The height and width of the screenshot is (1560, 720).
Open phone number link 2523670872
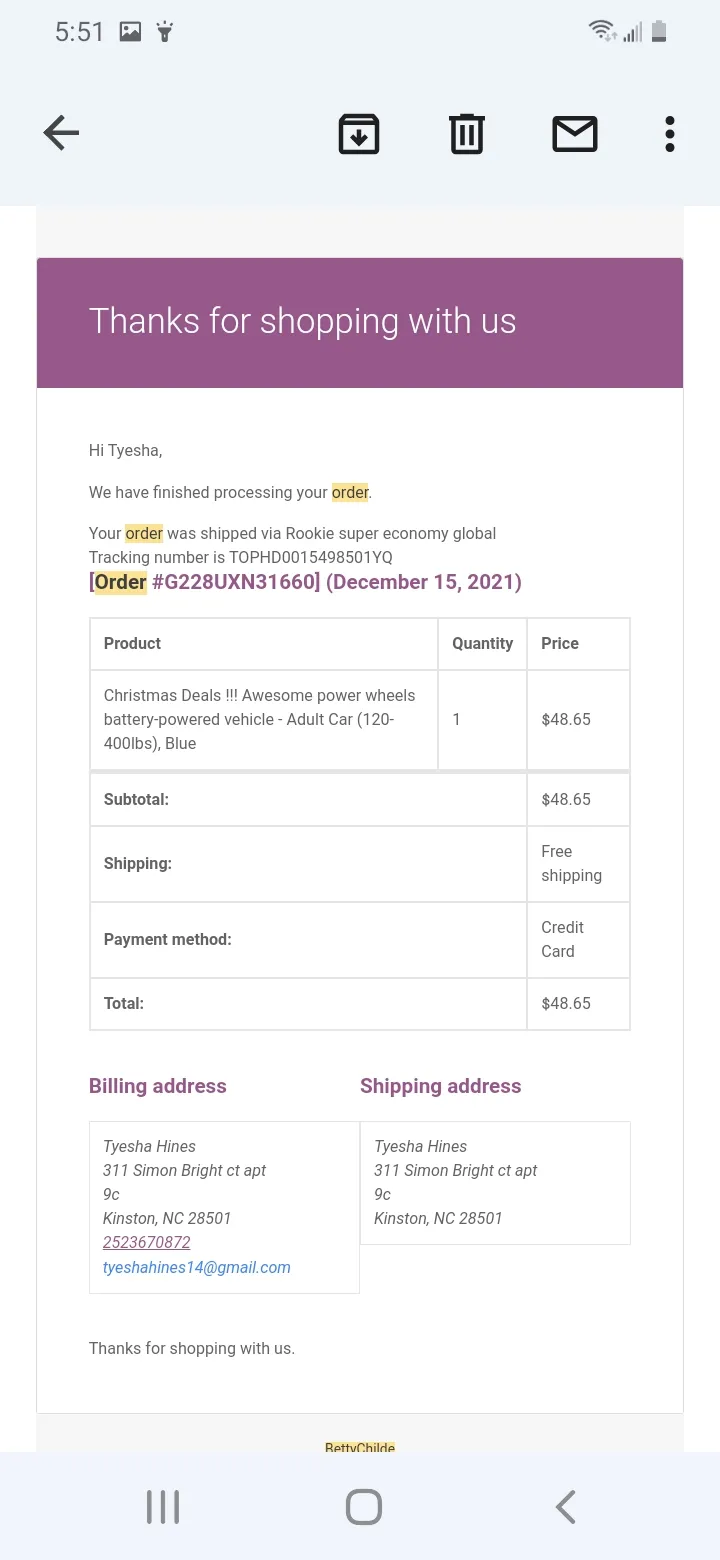coord(146,1242)
